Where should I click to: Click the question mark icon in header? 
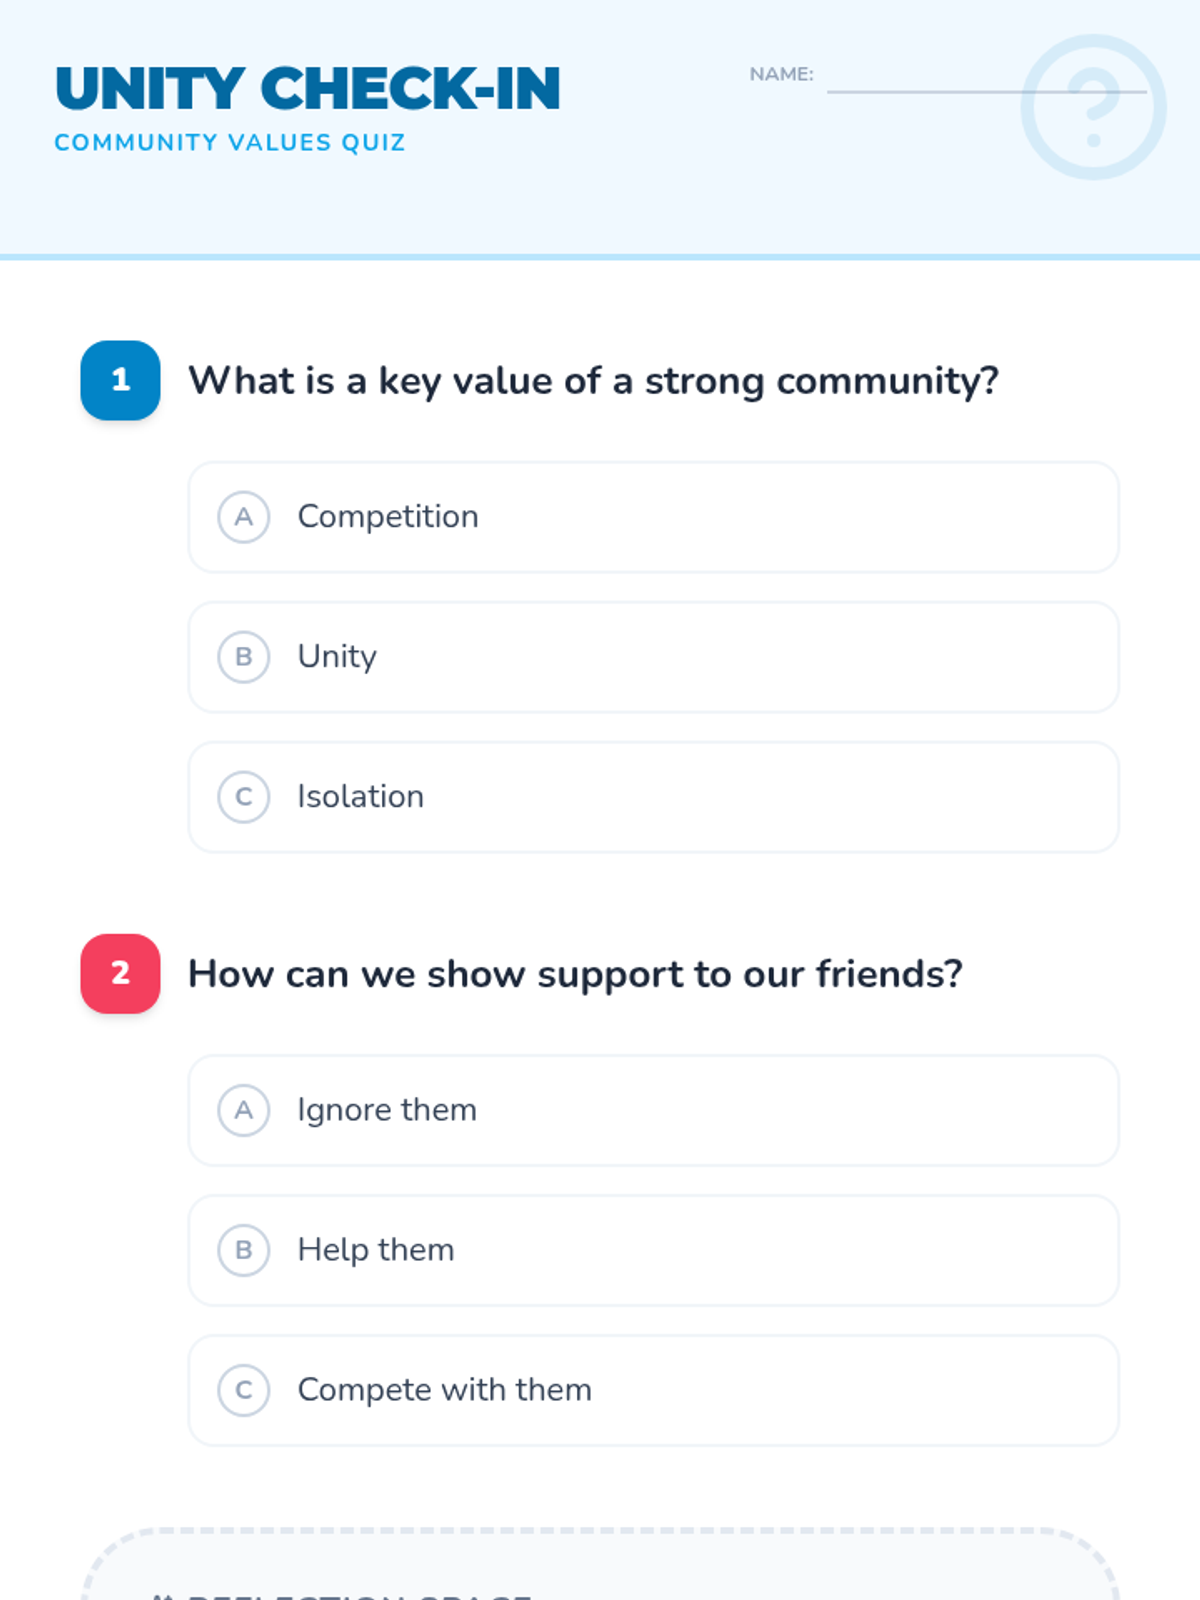click(1093, 107)
